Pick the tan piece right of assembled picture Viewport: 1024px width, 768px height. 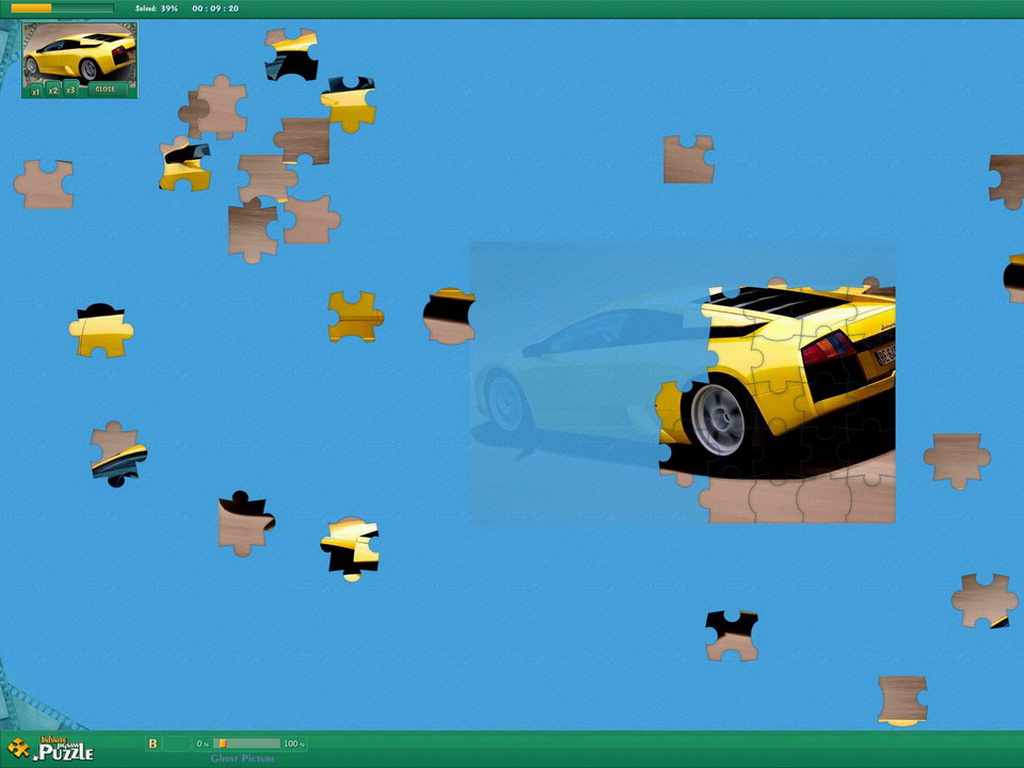tap(956, 459)
